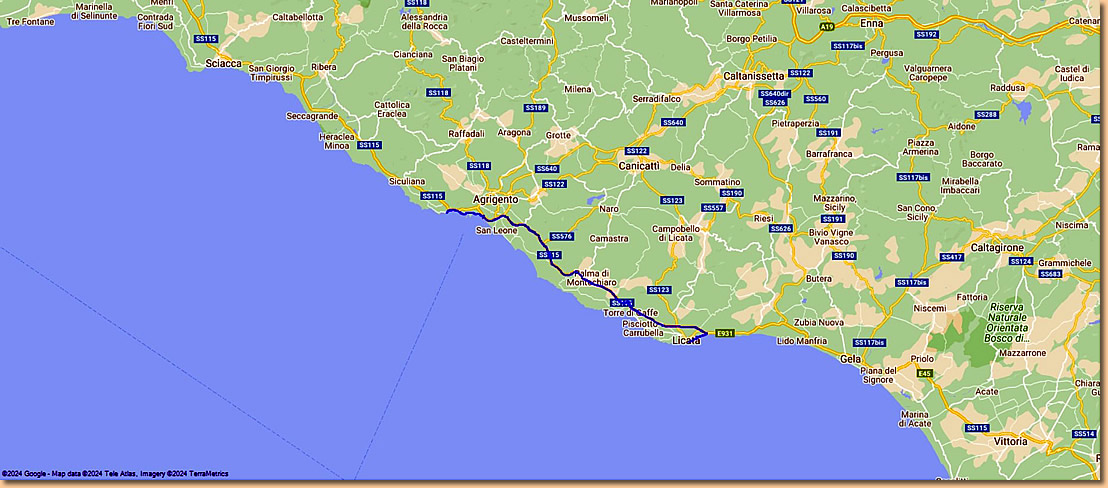Viewport: 1108px width, 488px height.
Task: Click the E931 road shield east of Licata
Action: click(x=724, y=333)
